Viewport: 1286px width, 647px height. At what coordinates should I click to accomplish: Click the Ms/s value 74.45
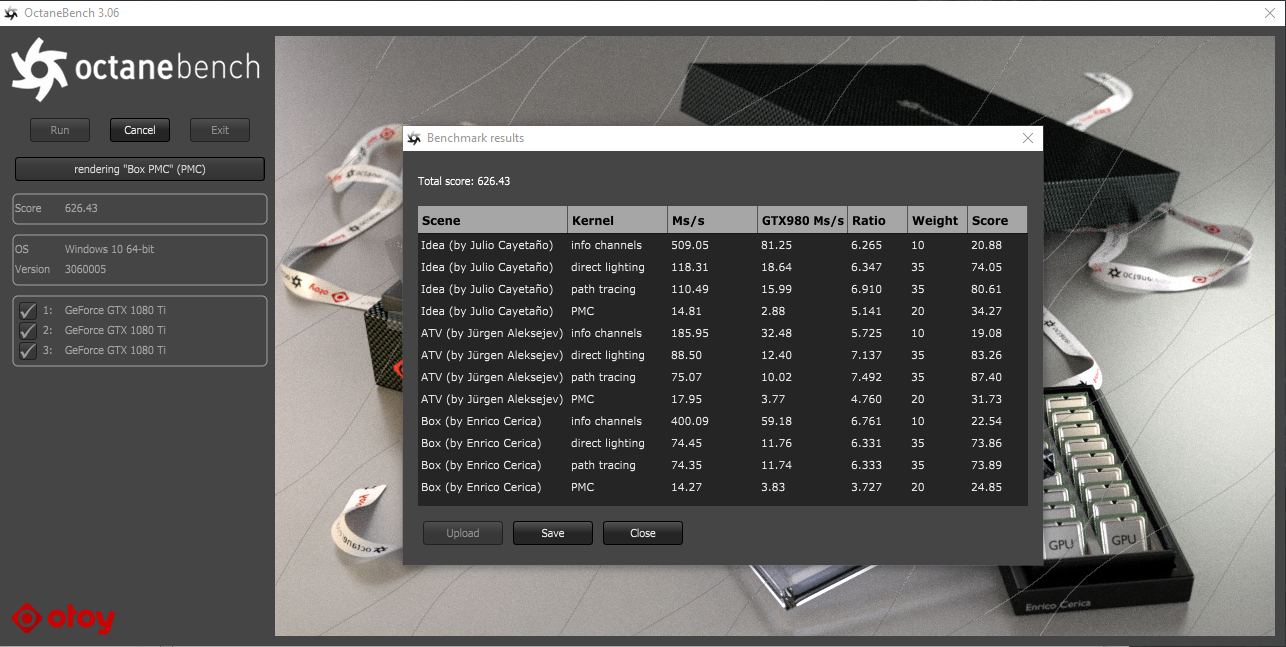click(x=686, y=443)
